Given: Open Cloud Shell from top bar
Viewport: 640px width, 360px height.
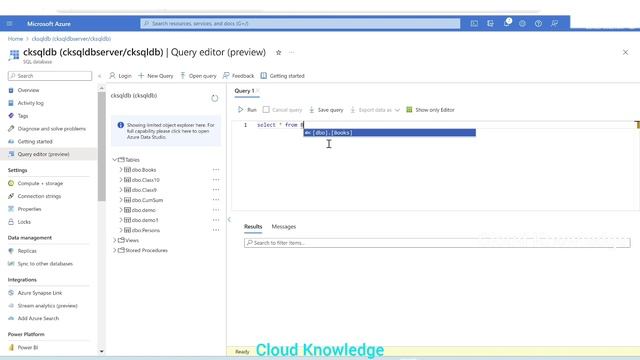Looking at the screenshot, I should pos(474,24).
